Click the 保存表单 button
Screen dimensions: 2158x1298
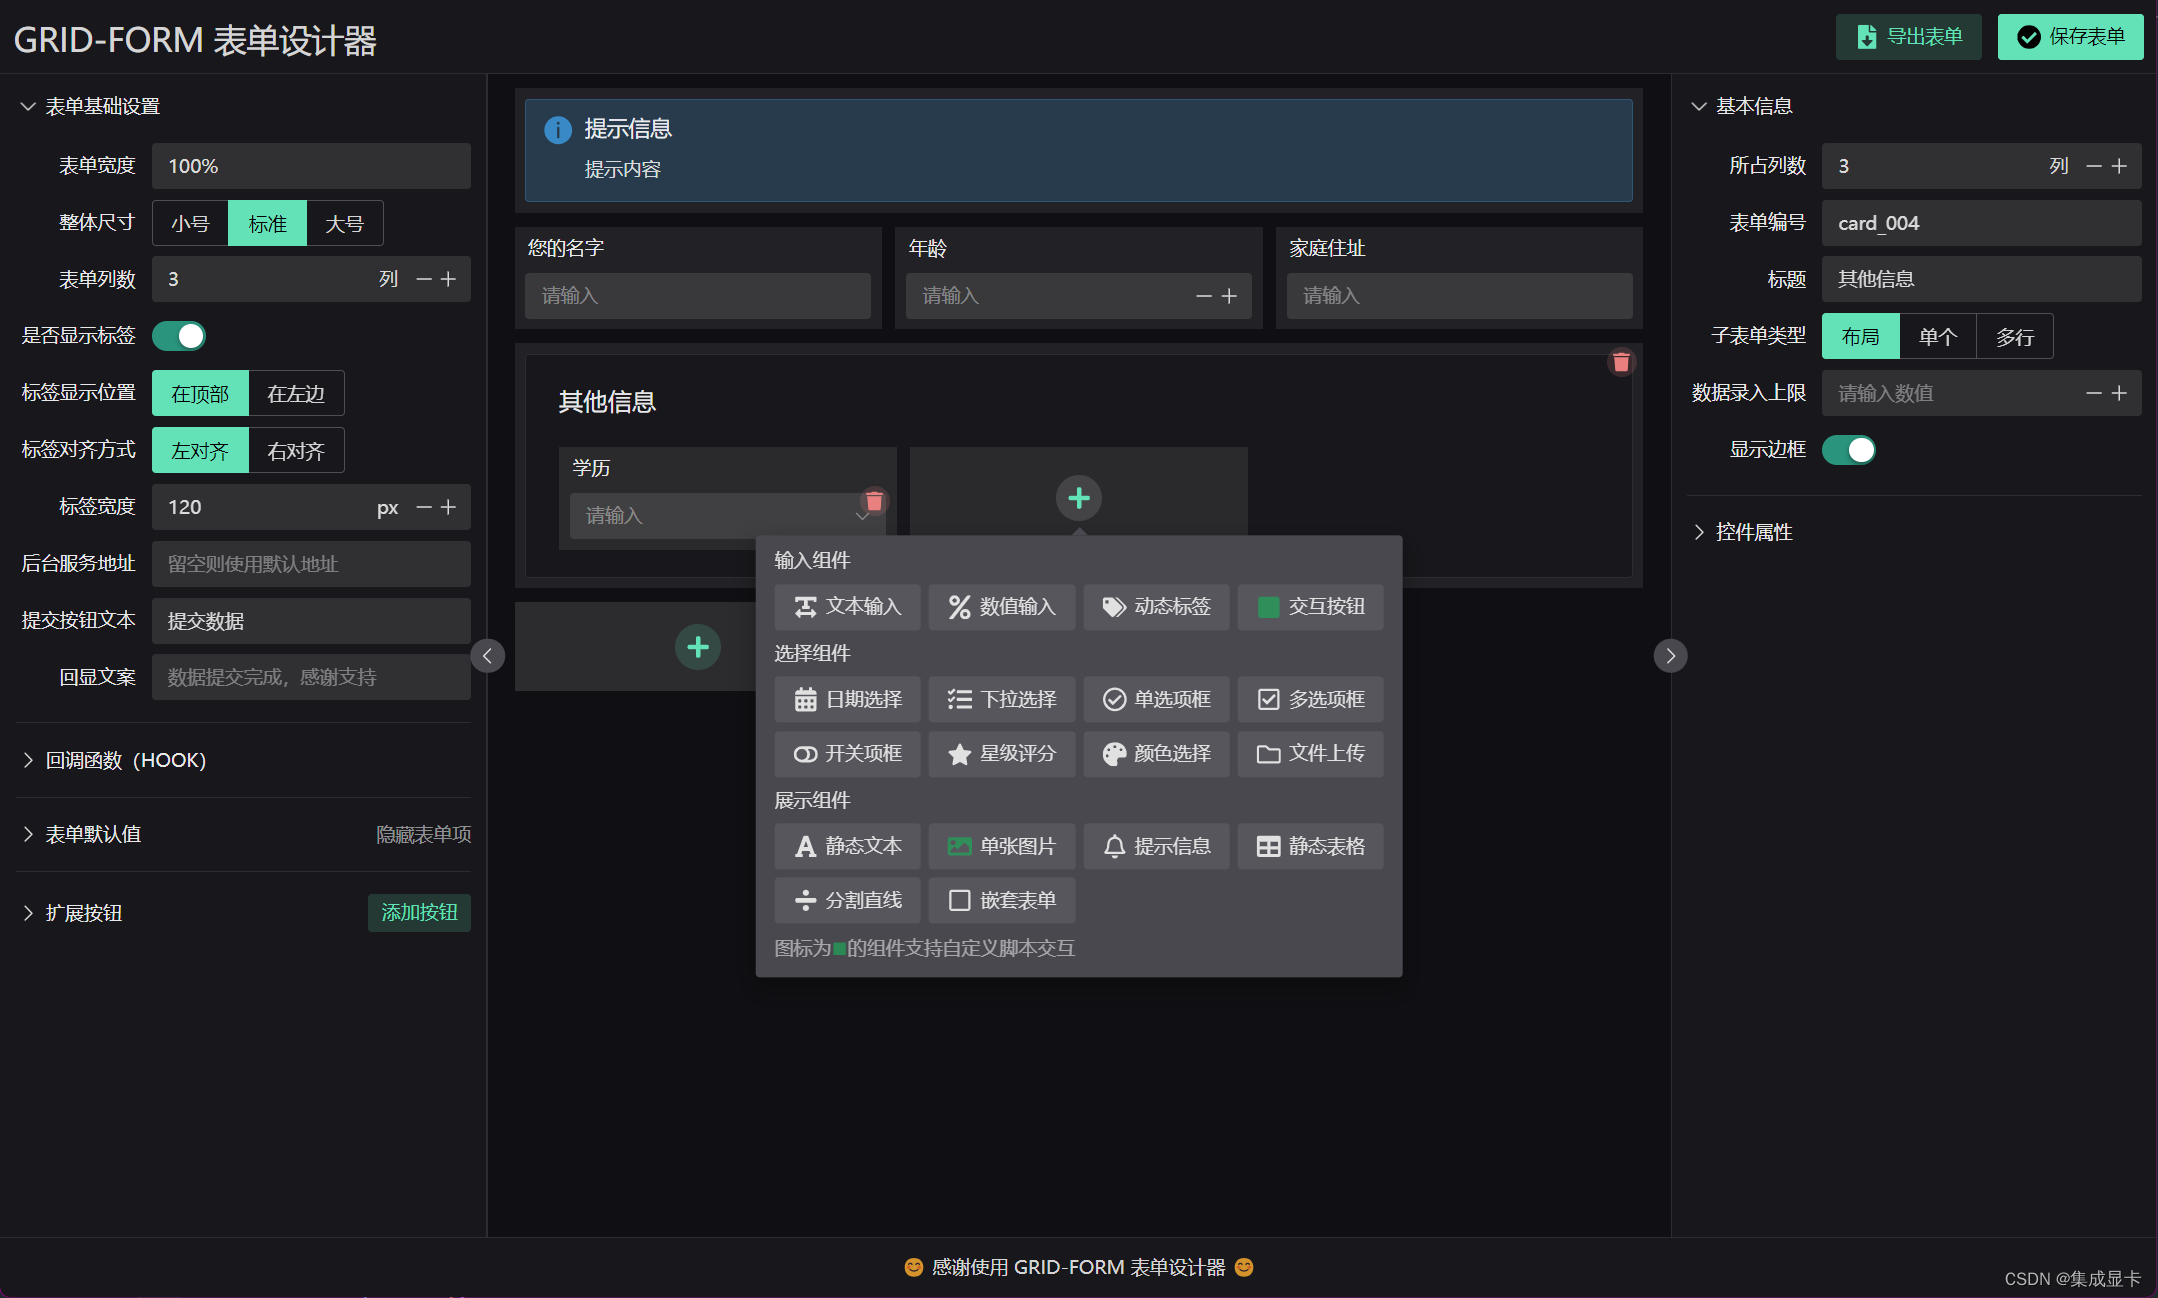tap(2070, 37)
